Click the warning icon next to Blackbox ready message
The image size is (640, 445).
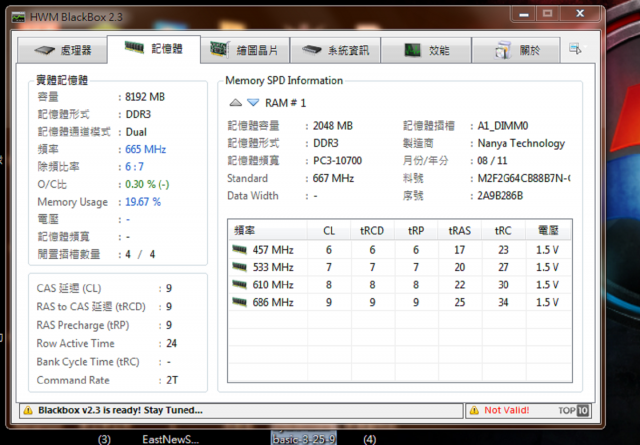point(28,410)
